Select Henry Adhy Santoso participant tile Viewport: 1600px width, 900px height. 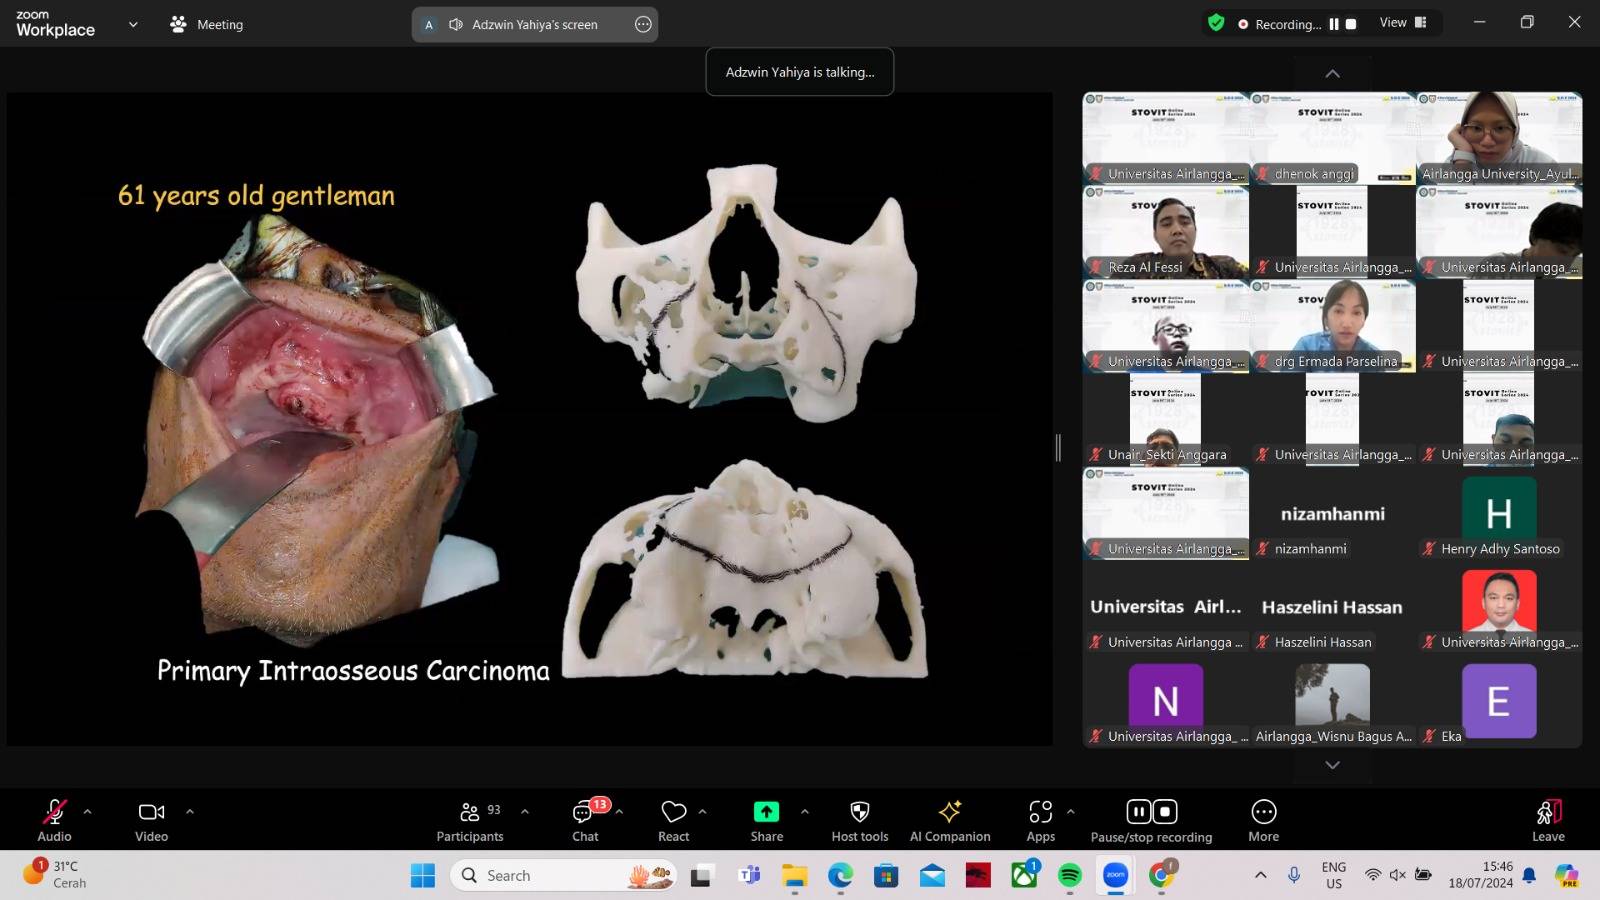point(1499,514)
